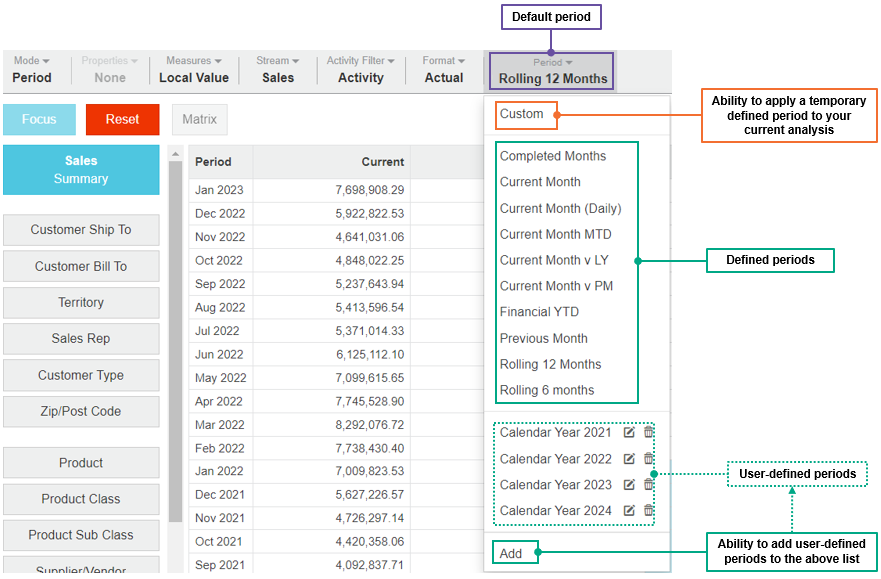
Task: Select Current Month MTD period
Action: (x=555, y=234)
